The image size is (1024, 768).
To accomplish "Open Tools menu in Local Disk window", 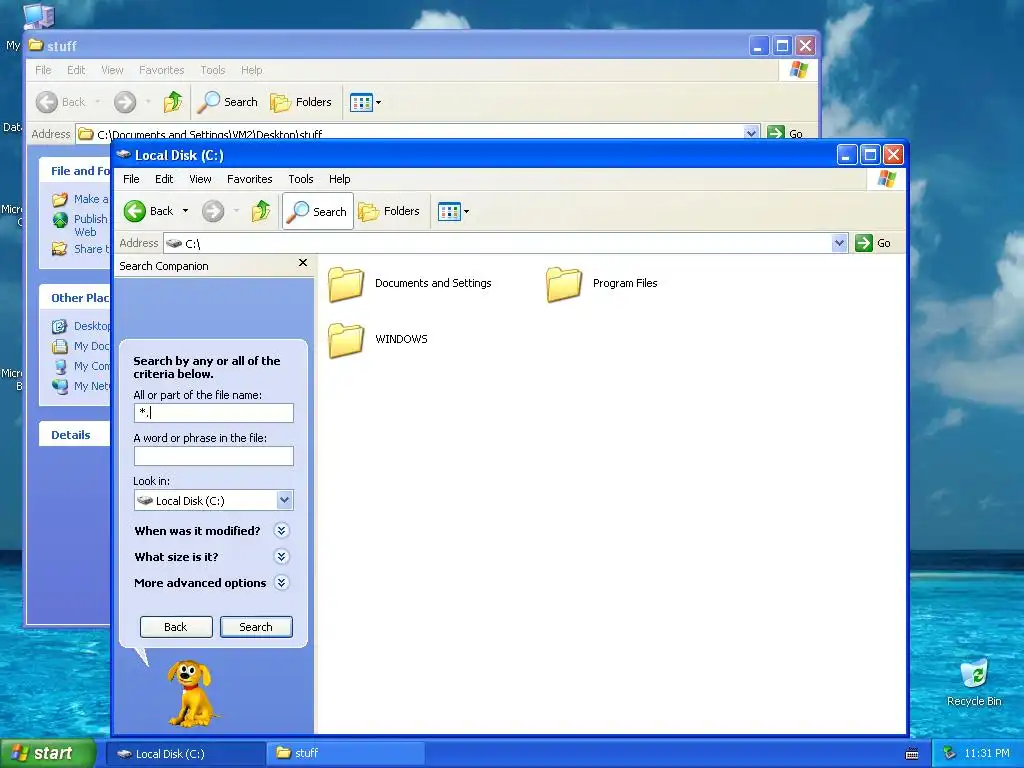I will (300, 179).
